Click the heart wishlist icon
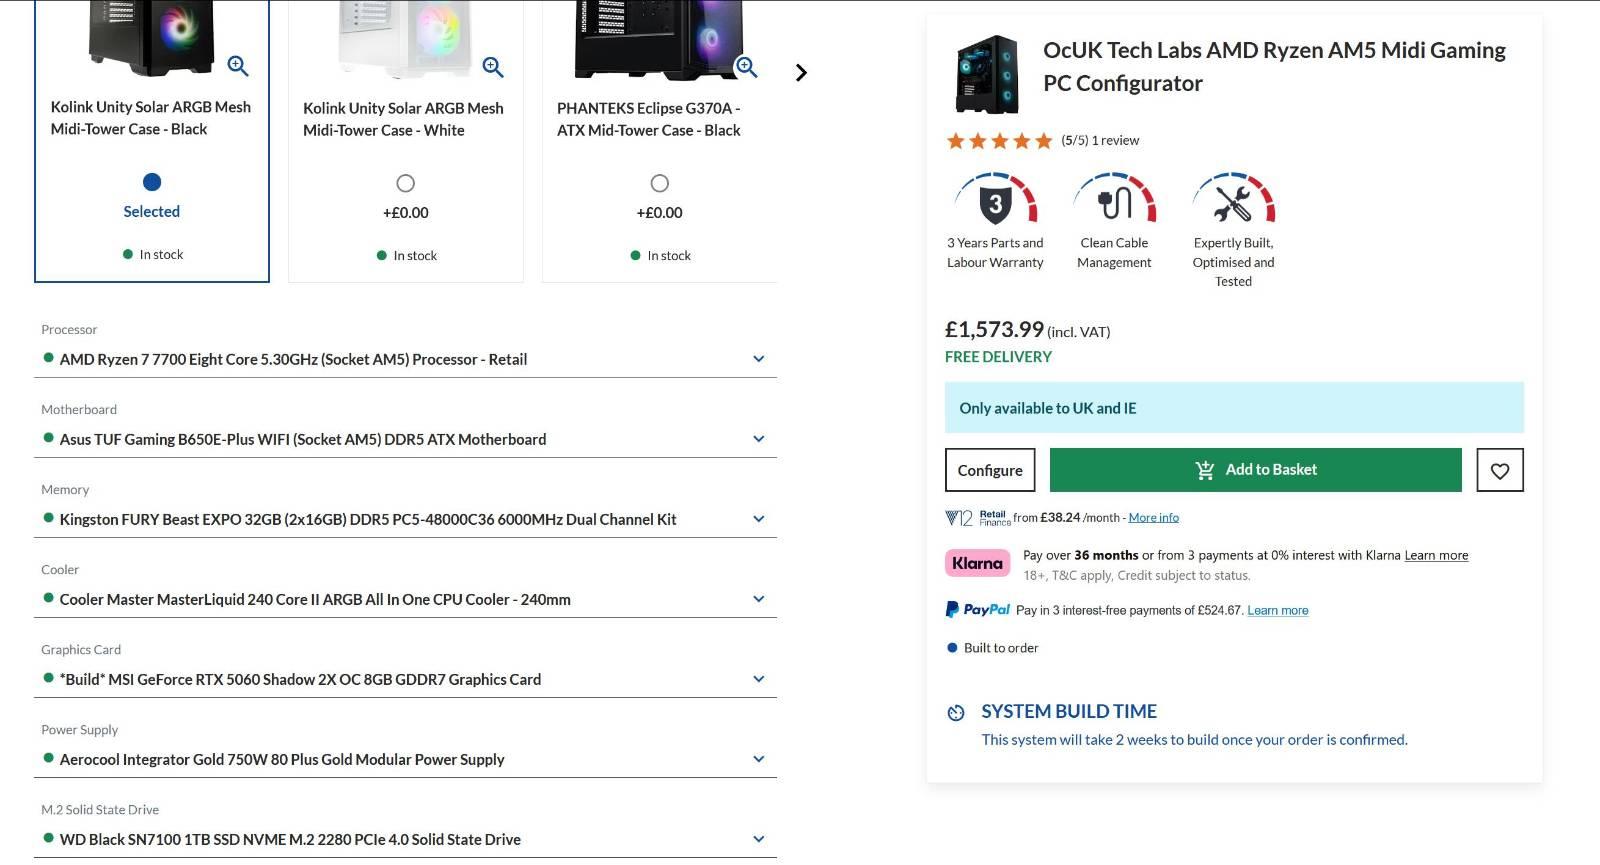The width and height of the screenshot is (1600, 865). 1499,470
